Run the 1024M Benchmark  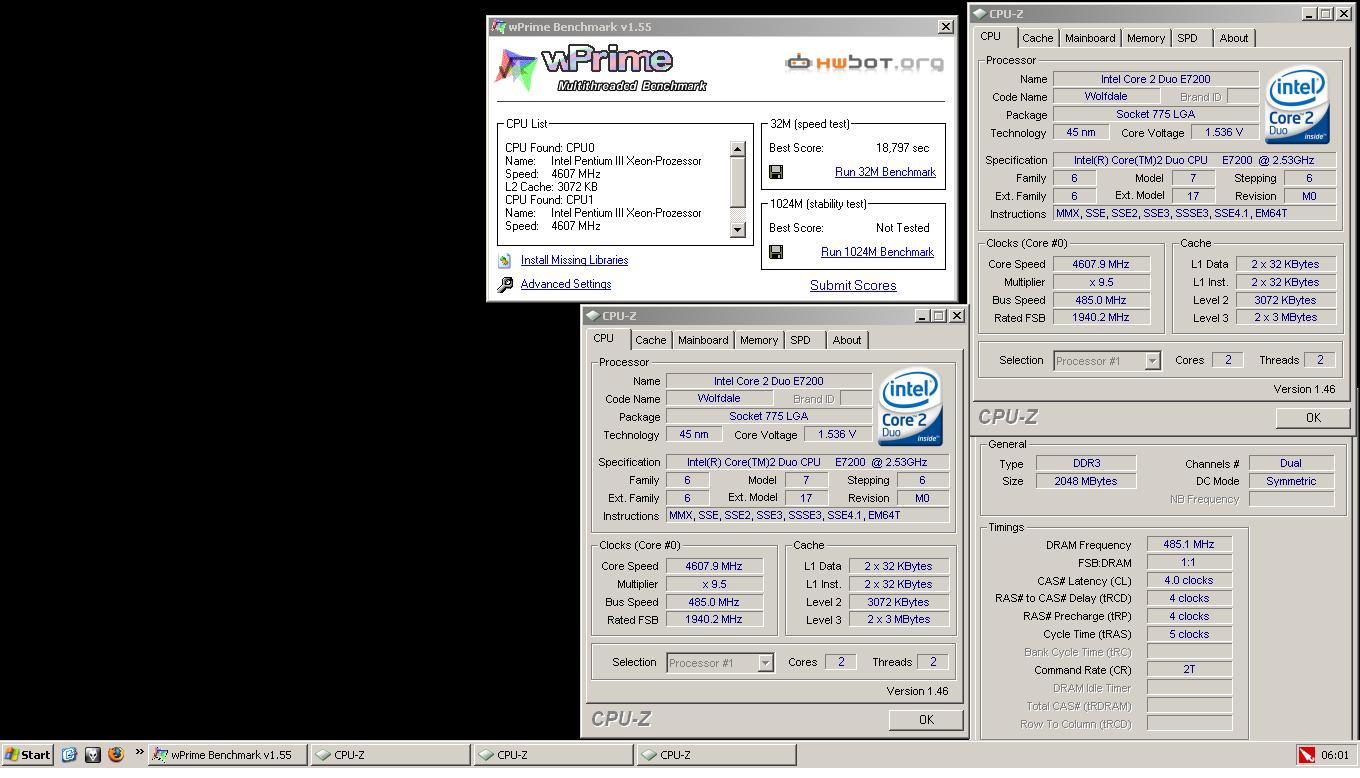[x=877, y=252]
